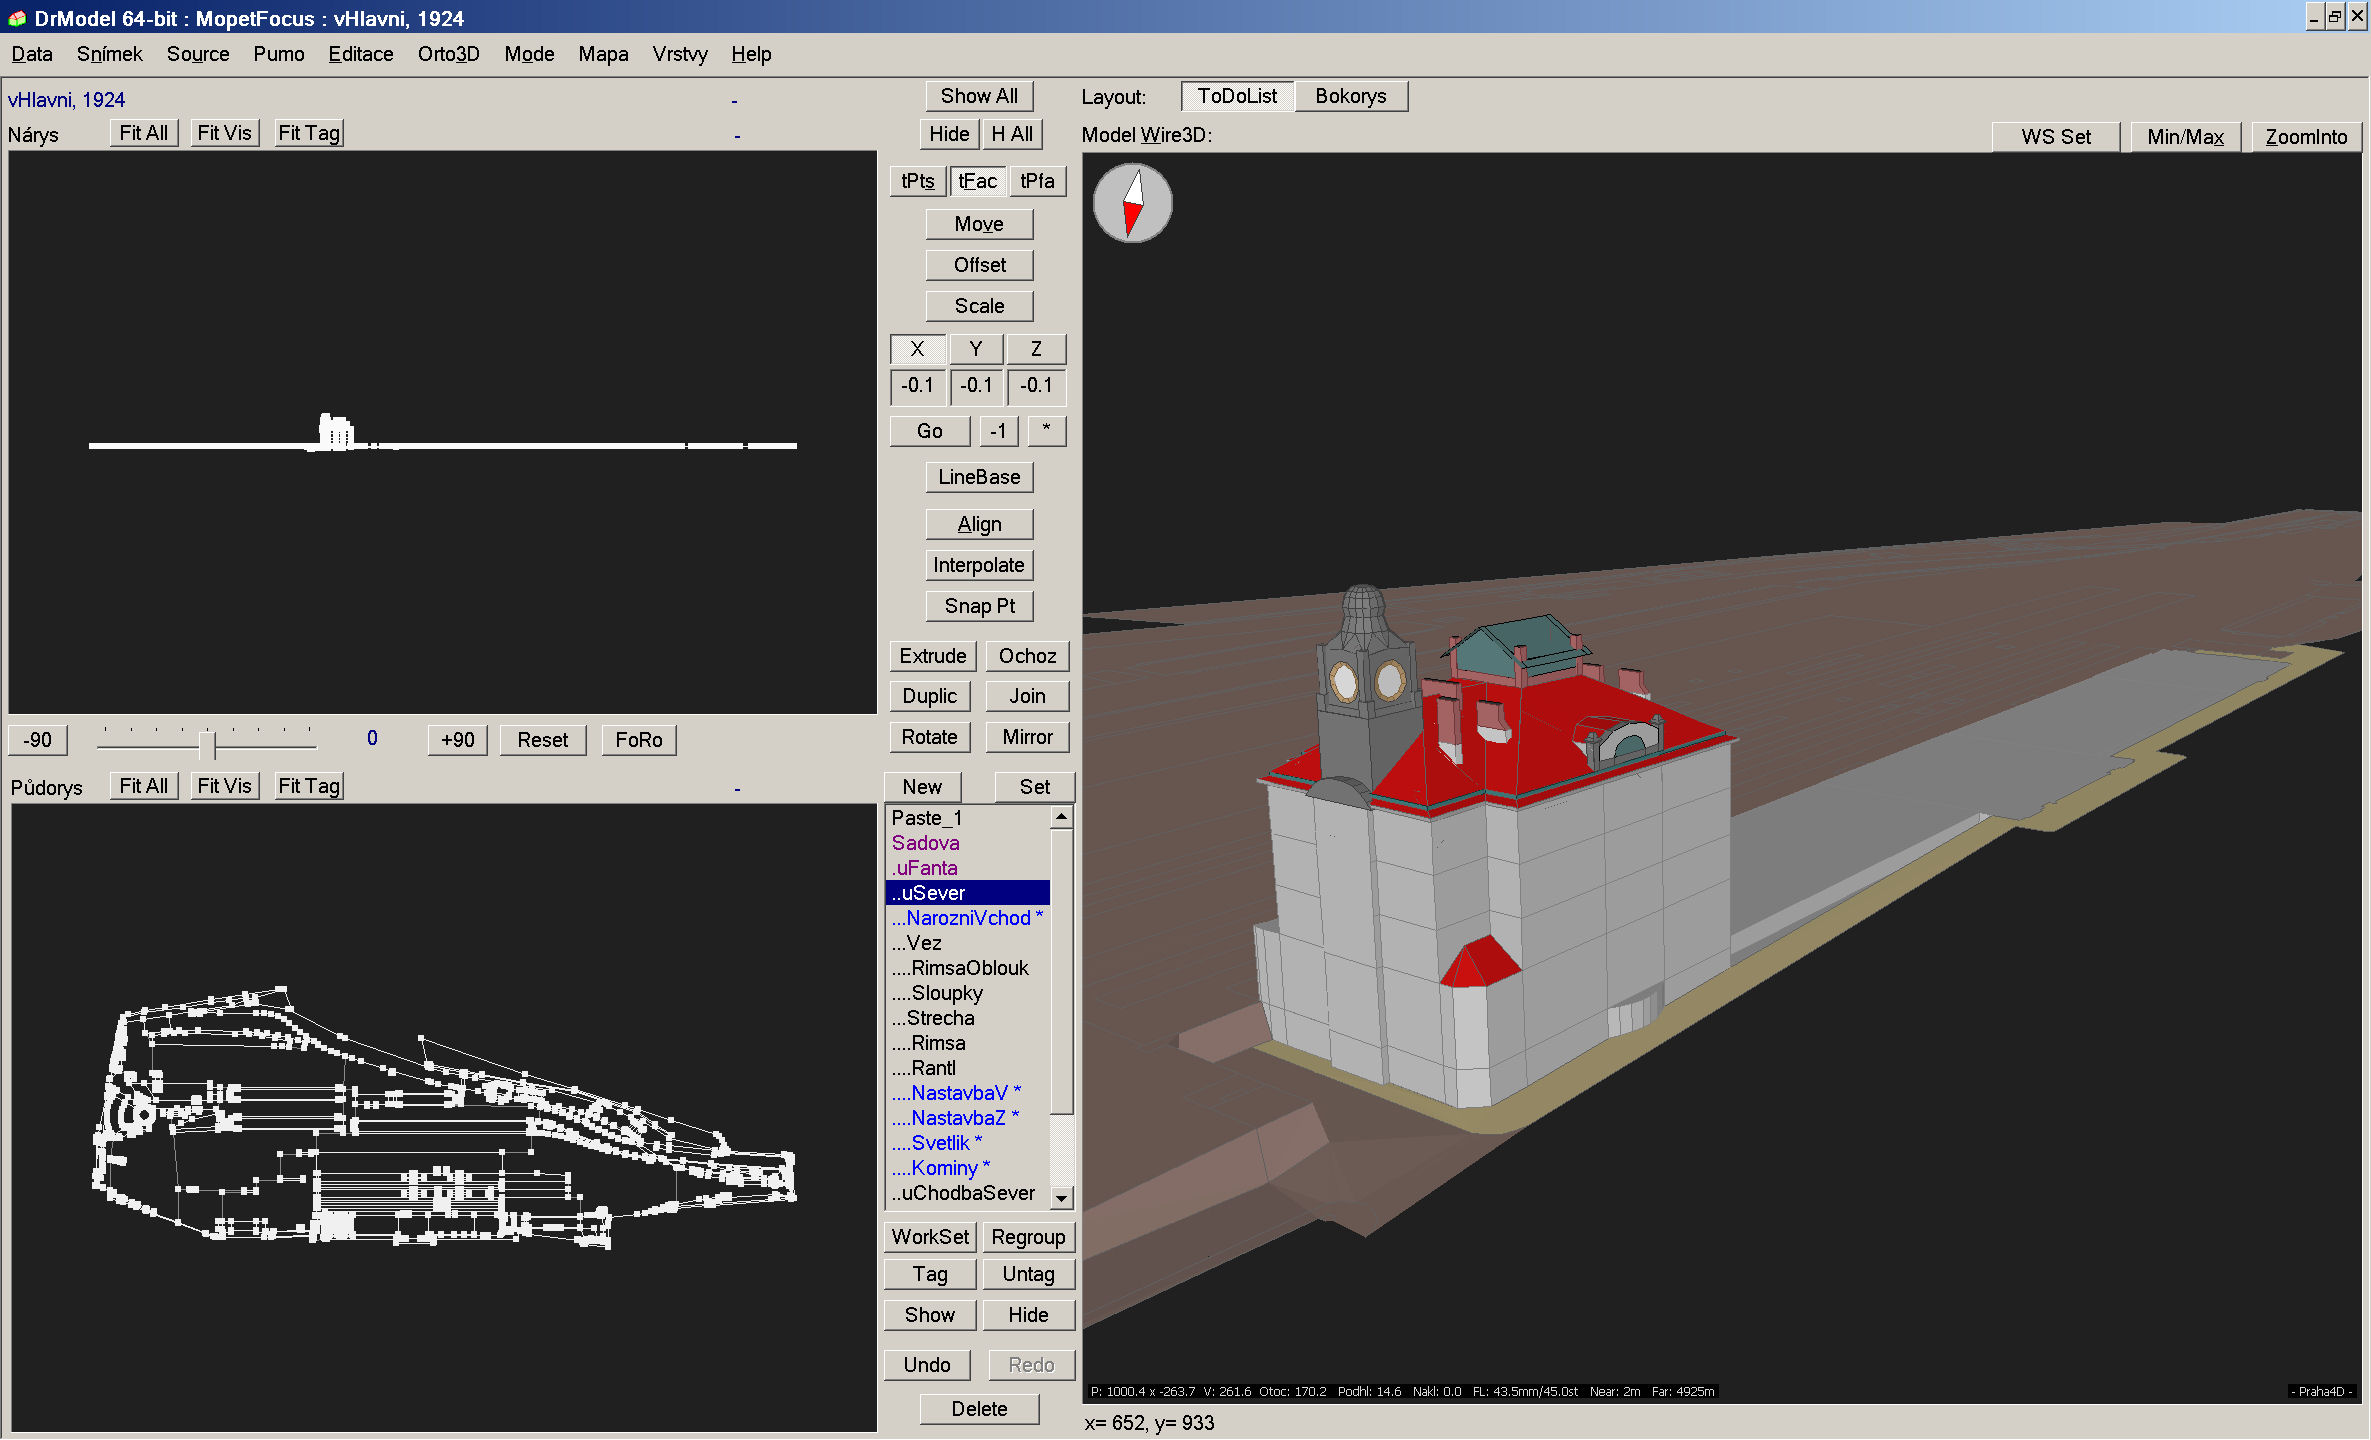
Task: Expand the ...NarozniVchod layer item
Action: [x=965, y=915]
